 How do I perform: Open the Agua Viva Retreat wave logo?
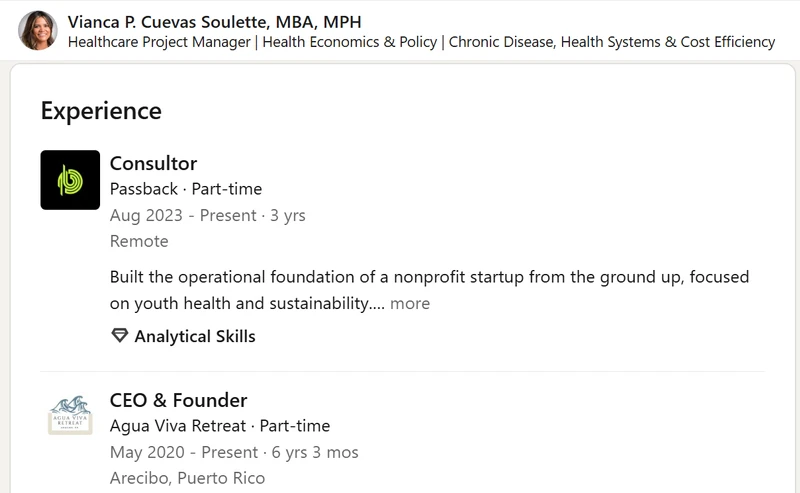point(70,415)
